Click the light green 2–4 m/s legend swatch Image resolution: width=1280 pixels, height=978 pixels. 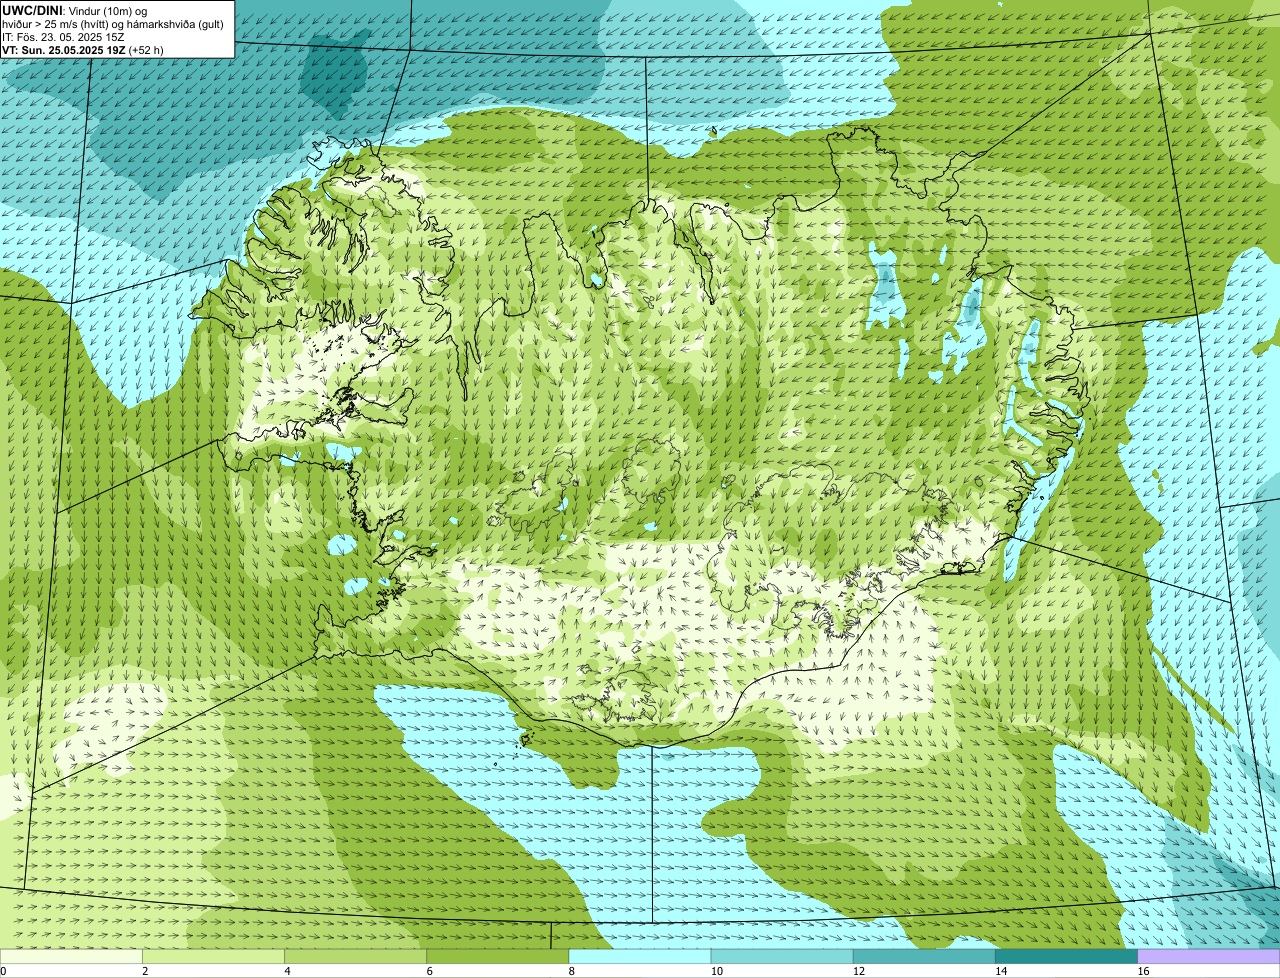[x=213, y=957]
